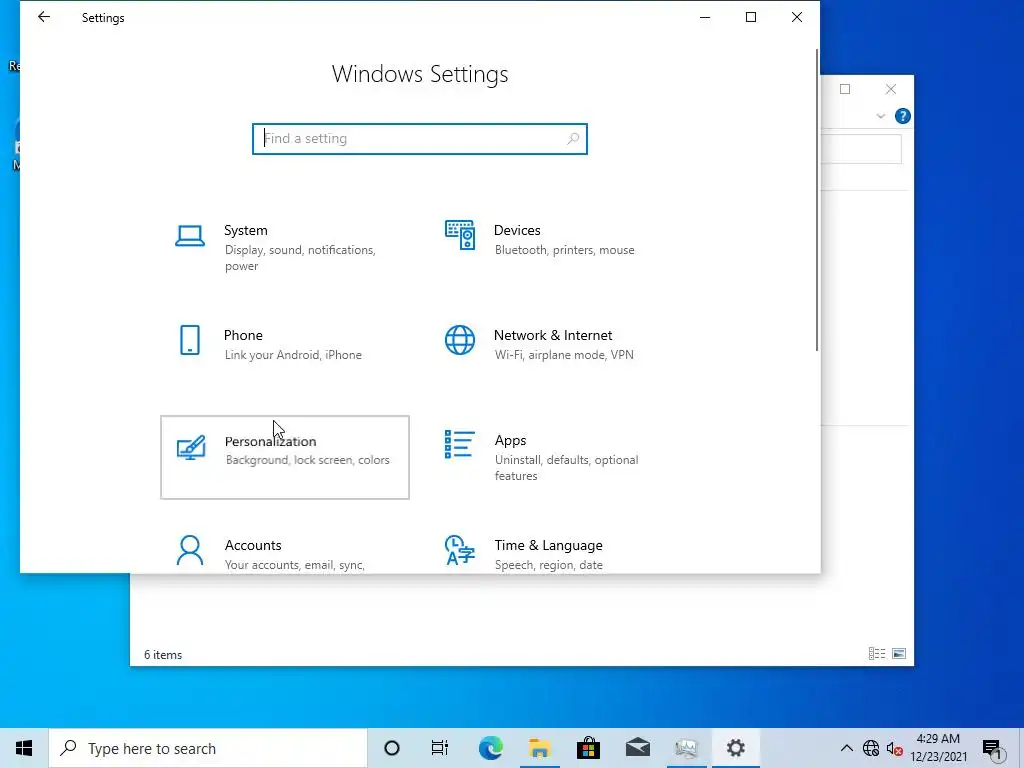
Task: Open Phone settings by its title
Action: pyautogui.click(x=243, y=335)
